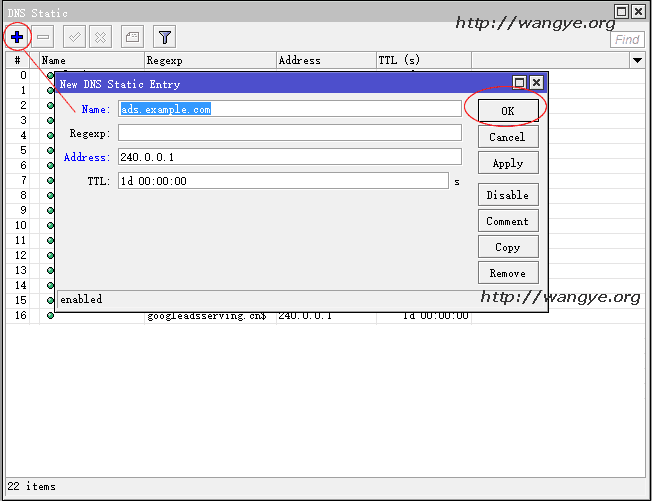Click the checkmark enable icon in toolbar

click(x=74, y=37)
